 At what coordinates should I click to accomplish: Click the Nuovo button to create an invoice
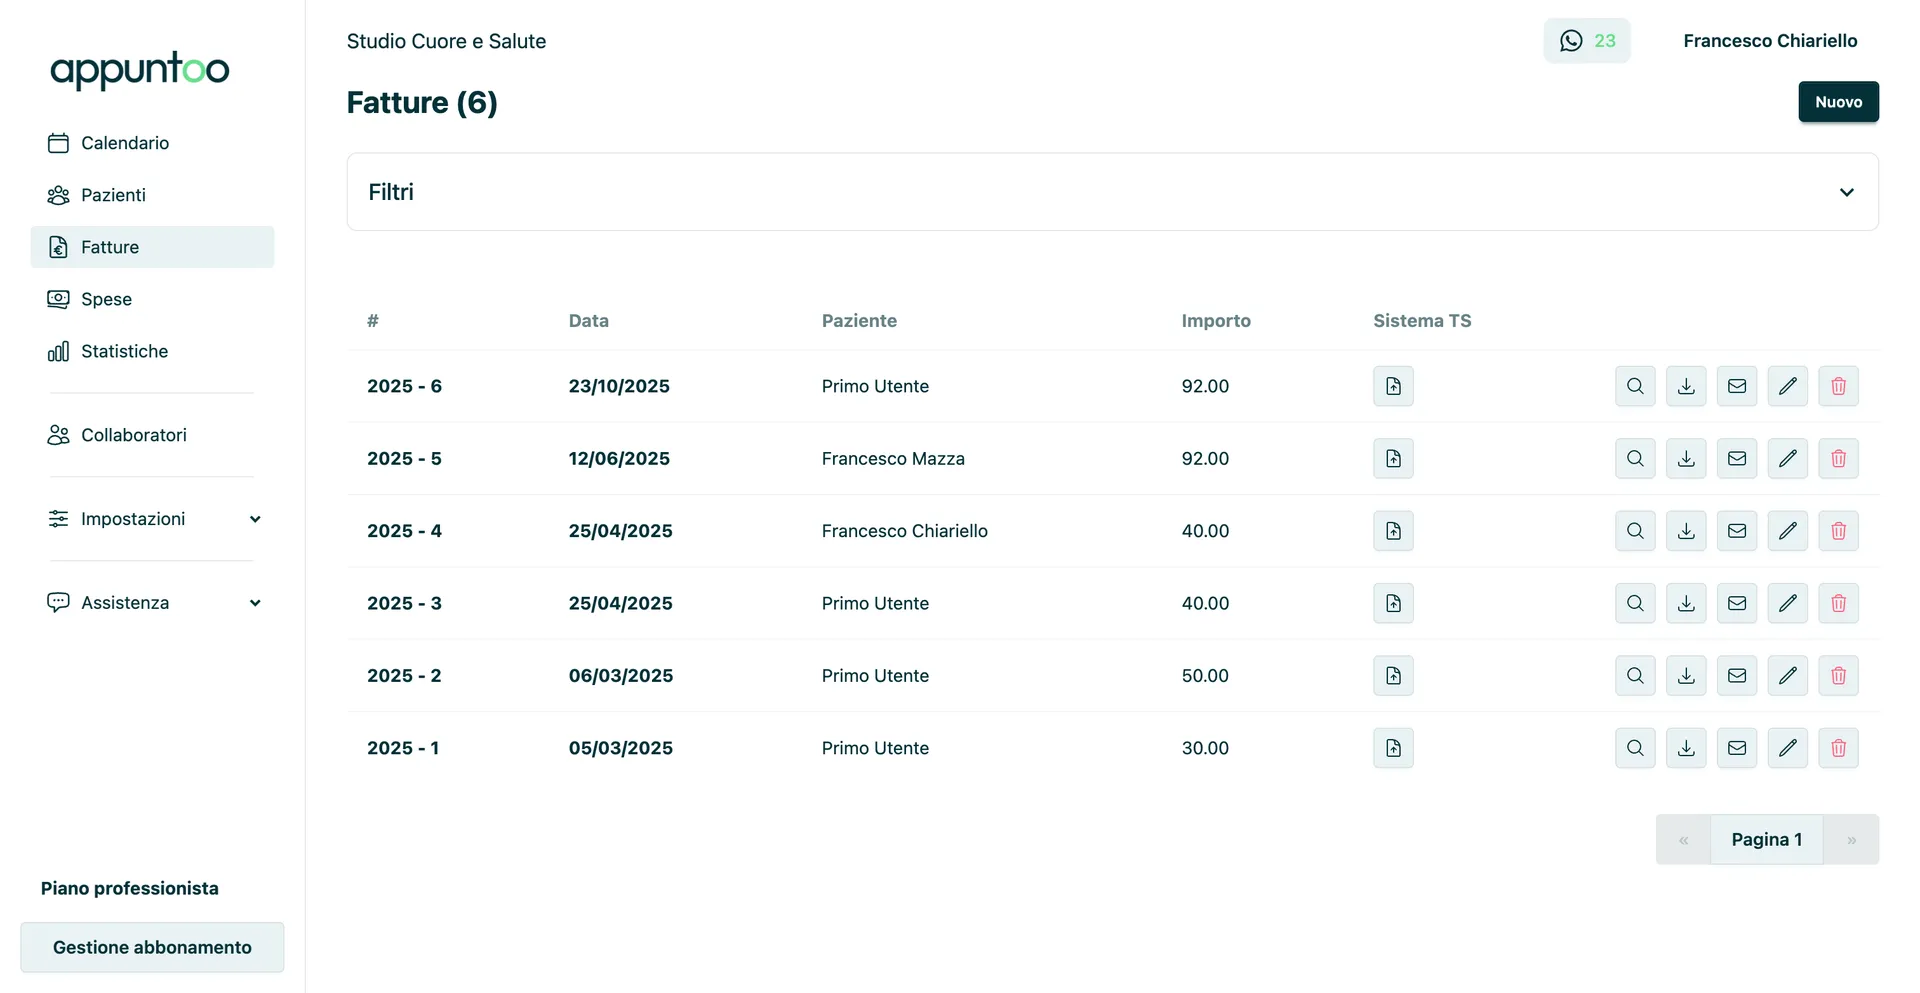coord(1838,101)
